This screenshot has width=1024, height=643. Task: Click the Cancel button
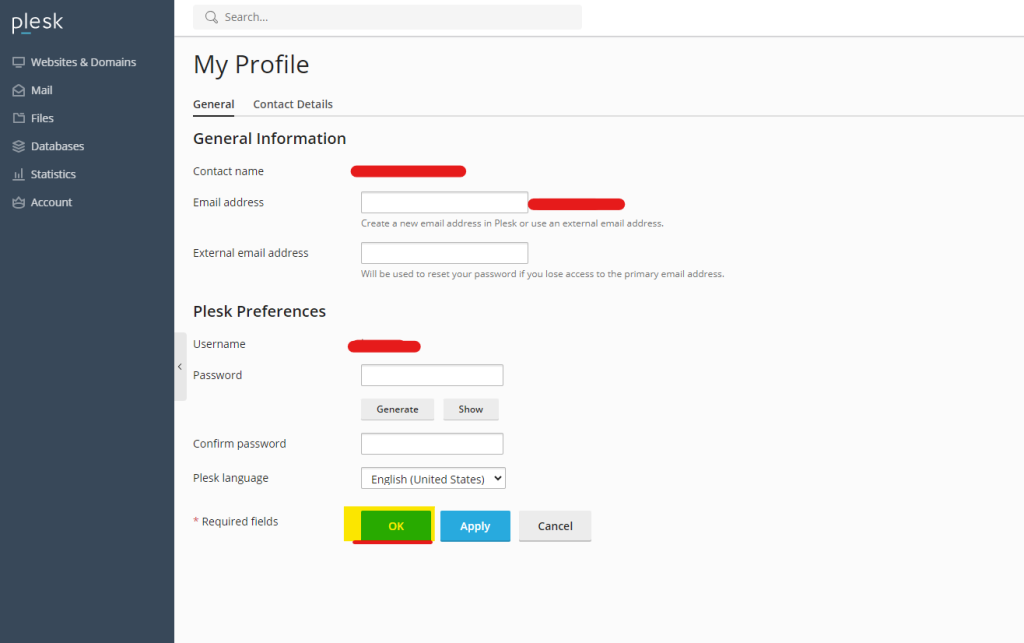point(555,526)
